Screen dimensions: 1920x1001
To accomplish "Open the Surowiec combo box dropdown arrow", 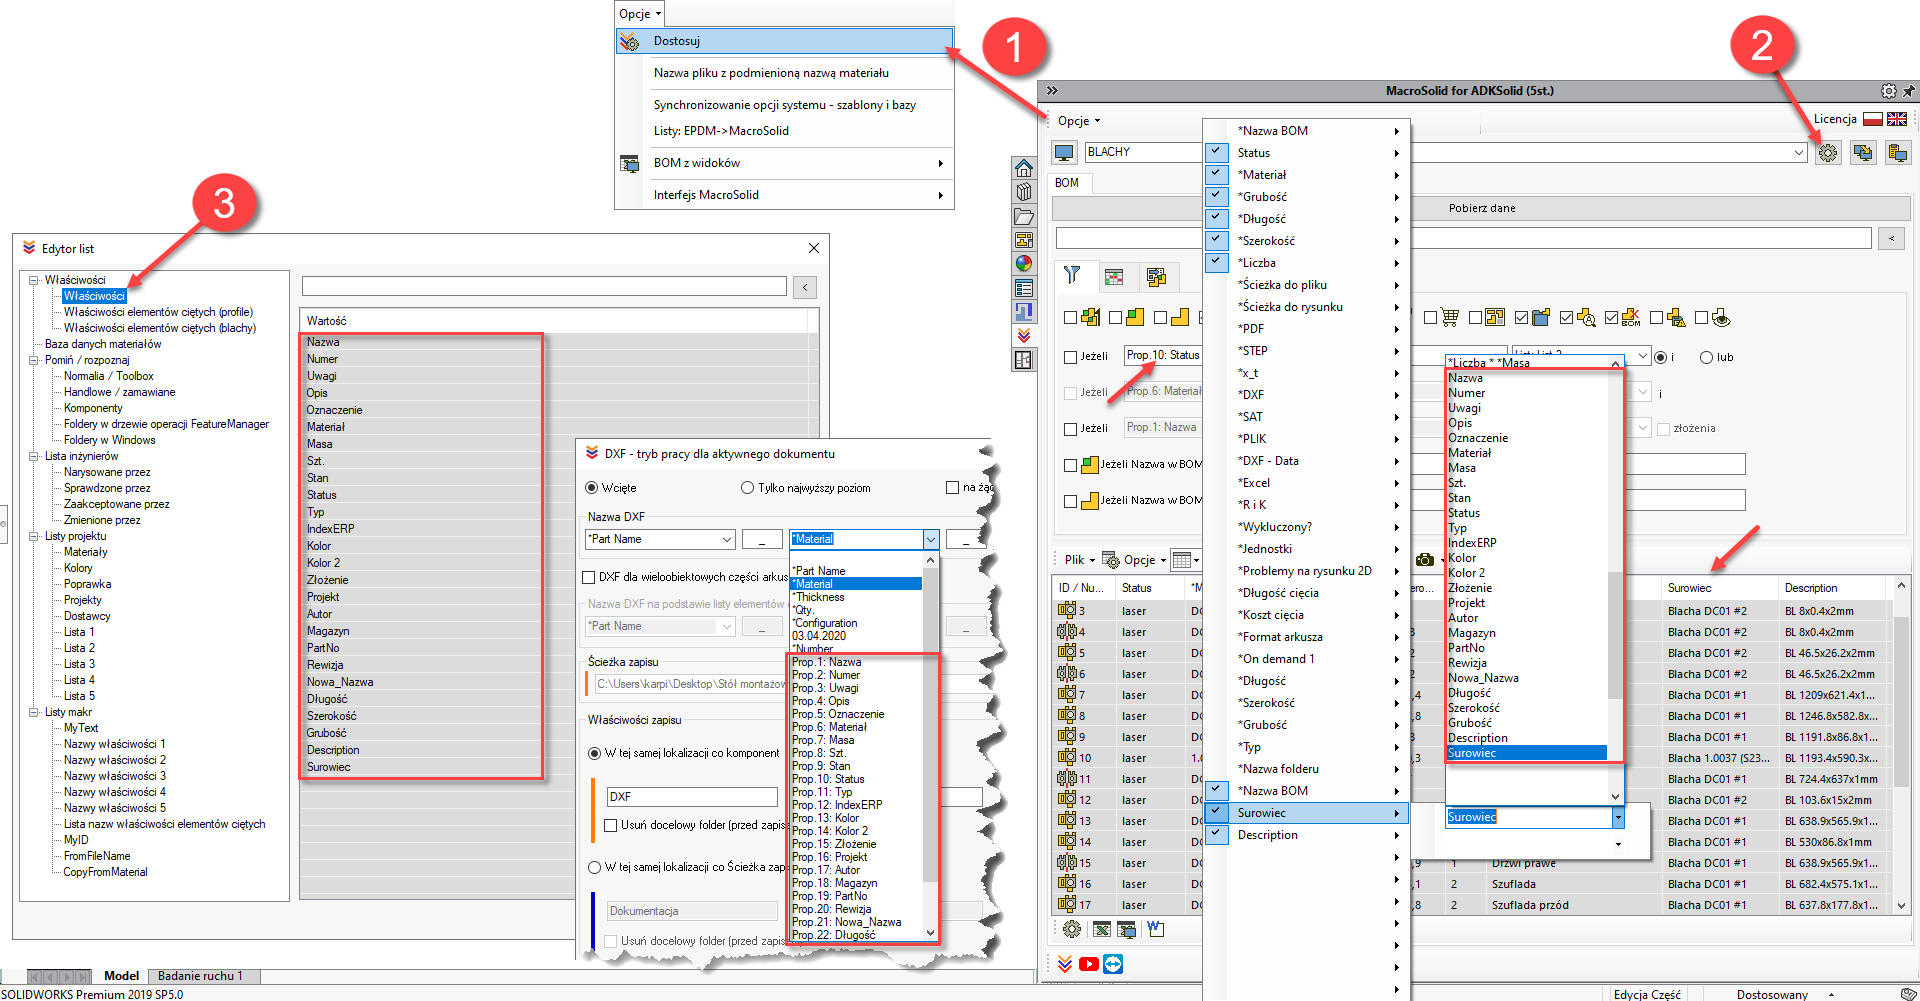I will coord(1618,818).
